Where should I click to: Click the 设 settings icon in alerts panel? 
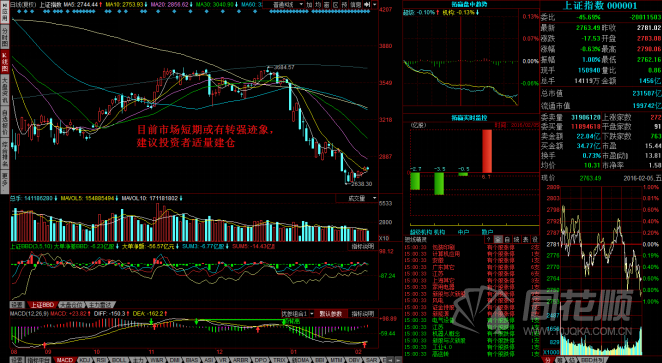535,239
